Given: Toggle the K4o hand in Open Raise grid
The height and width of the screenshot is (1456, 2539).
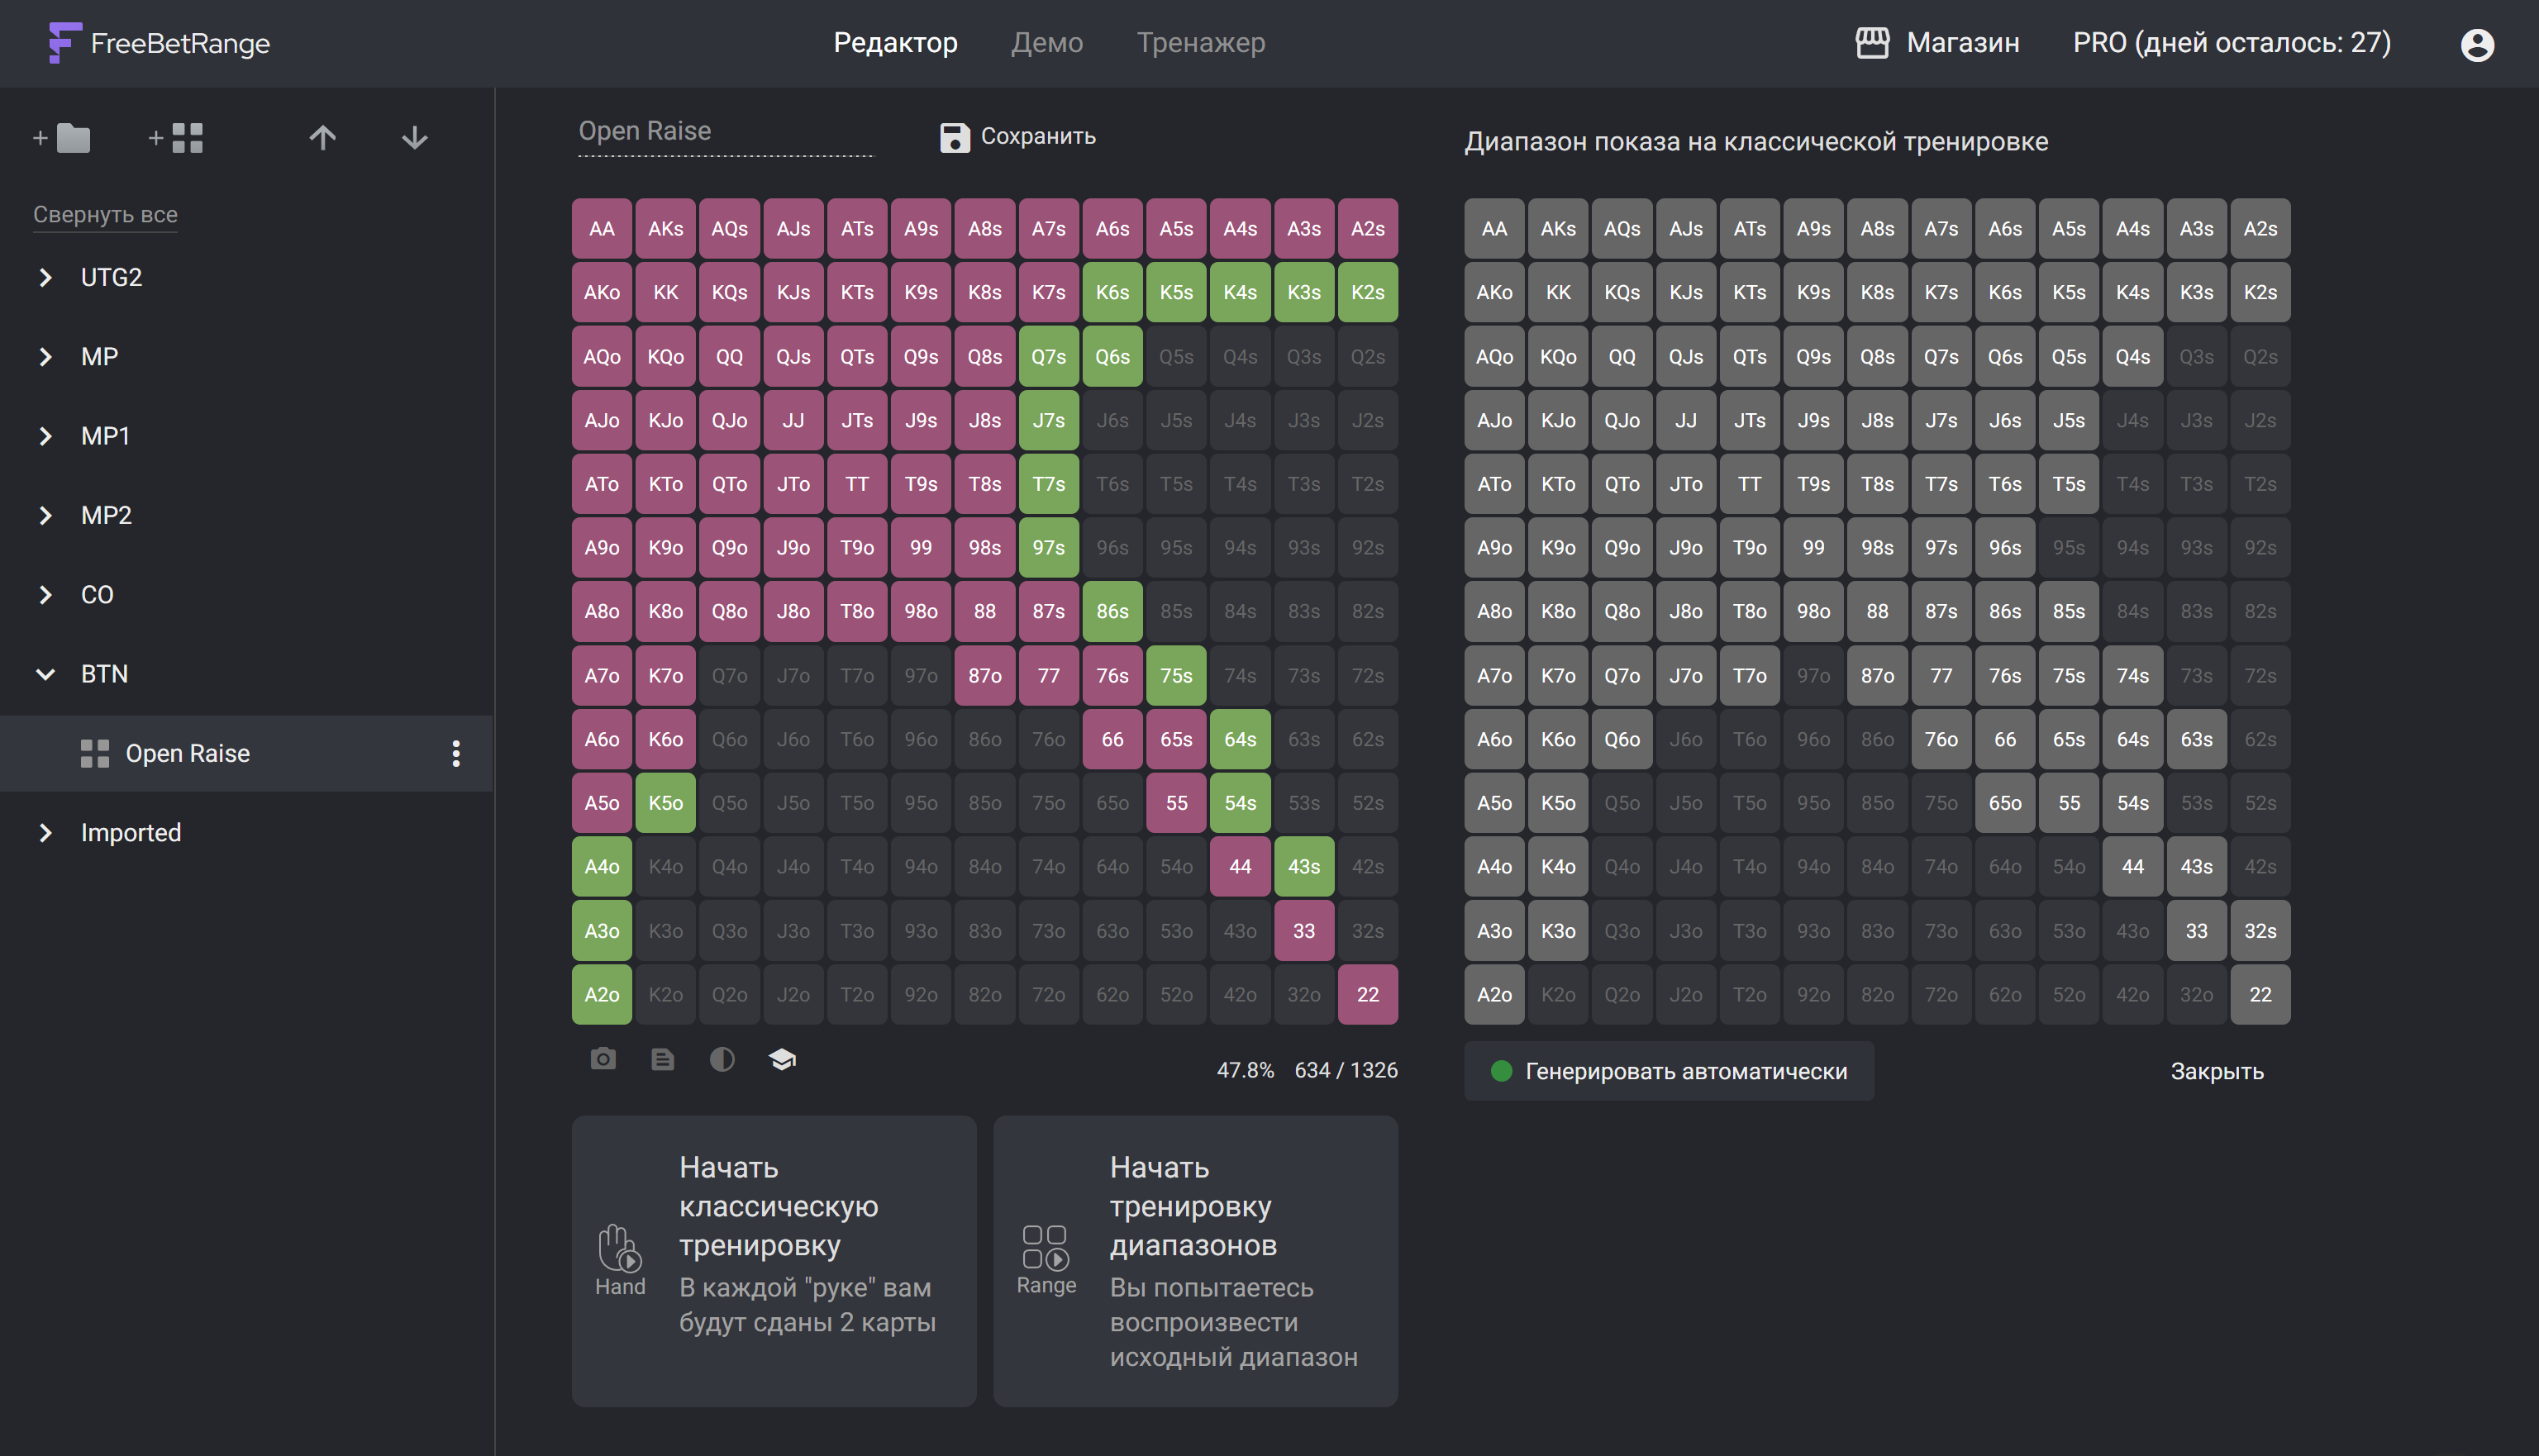Looking at the screenshot, I should 665,867.
